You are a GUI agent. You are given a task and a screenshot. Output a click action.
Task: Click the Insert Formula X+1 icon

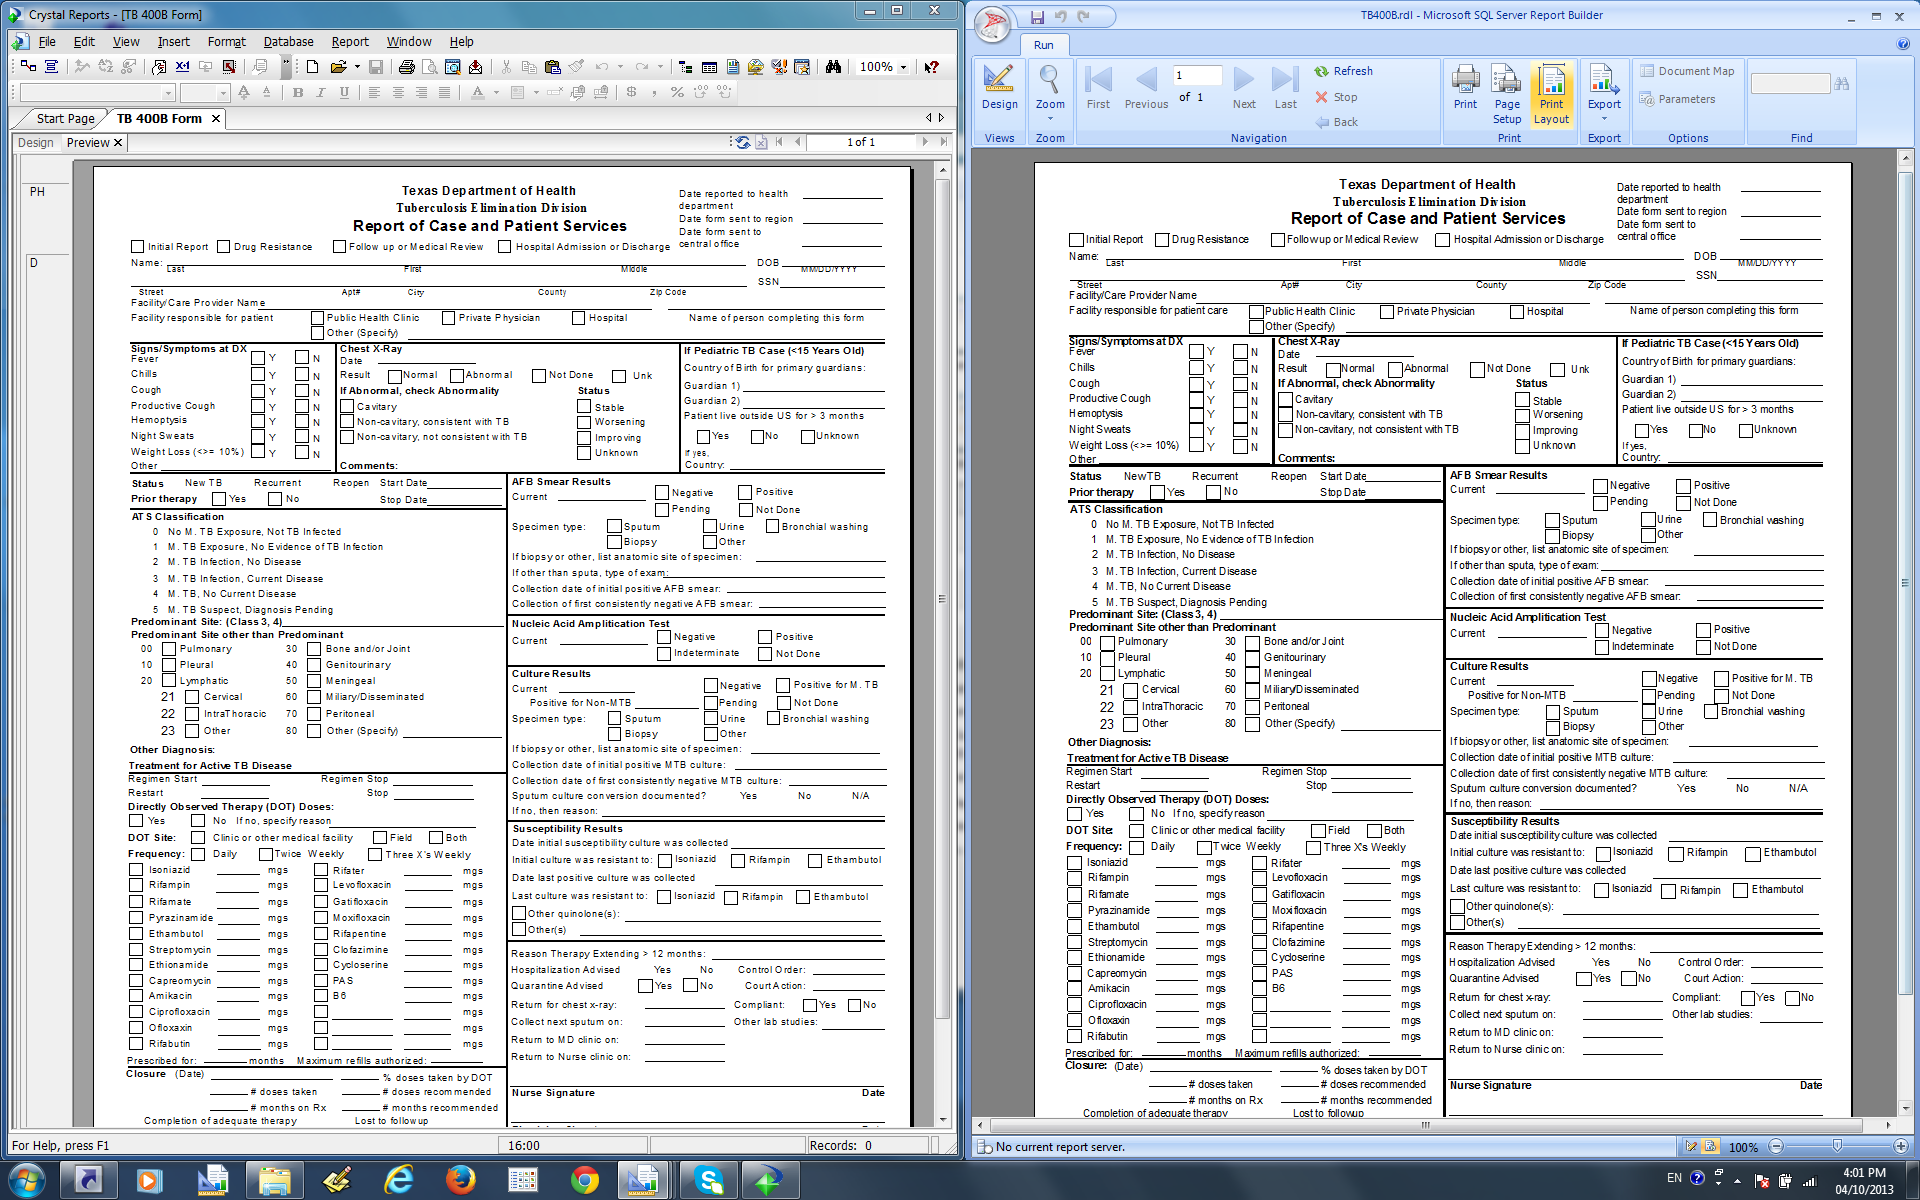182,67
